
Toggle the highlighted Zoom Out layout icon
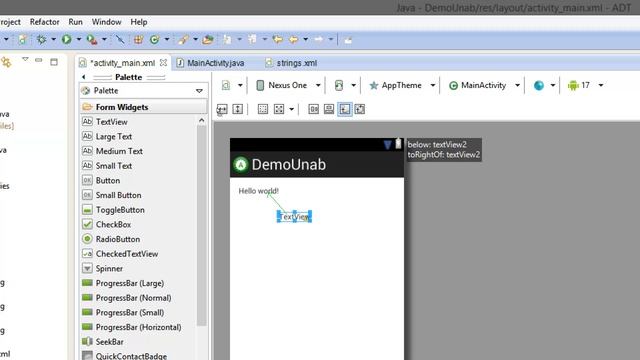[x=344, y=109]
